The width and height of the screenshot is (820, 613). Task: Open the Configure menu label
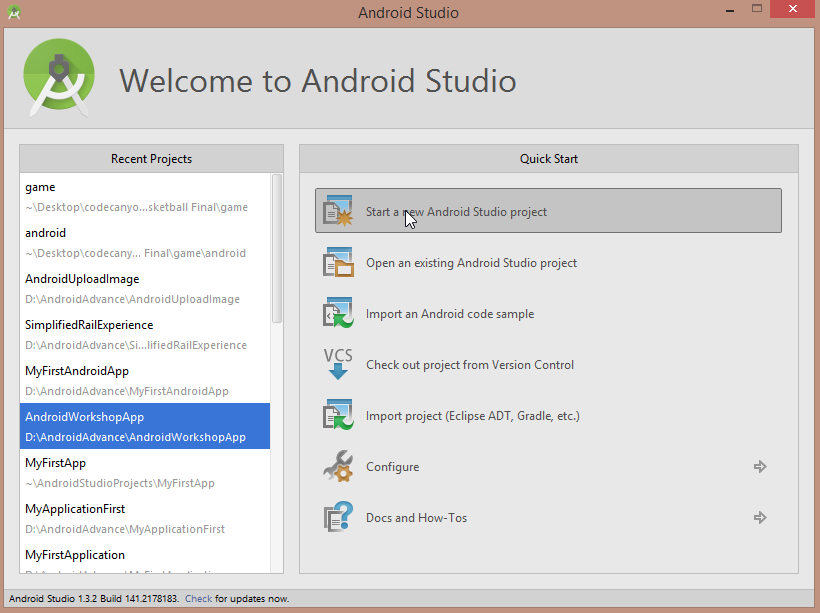click(x=392, y=467)
